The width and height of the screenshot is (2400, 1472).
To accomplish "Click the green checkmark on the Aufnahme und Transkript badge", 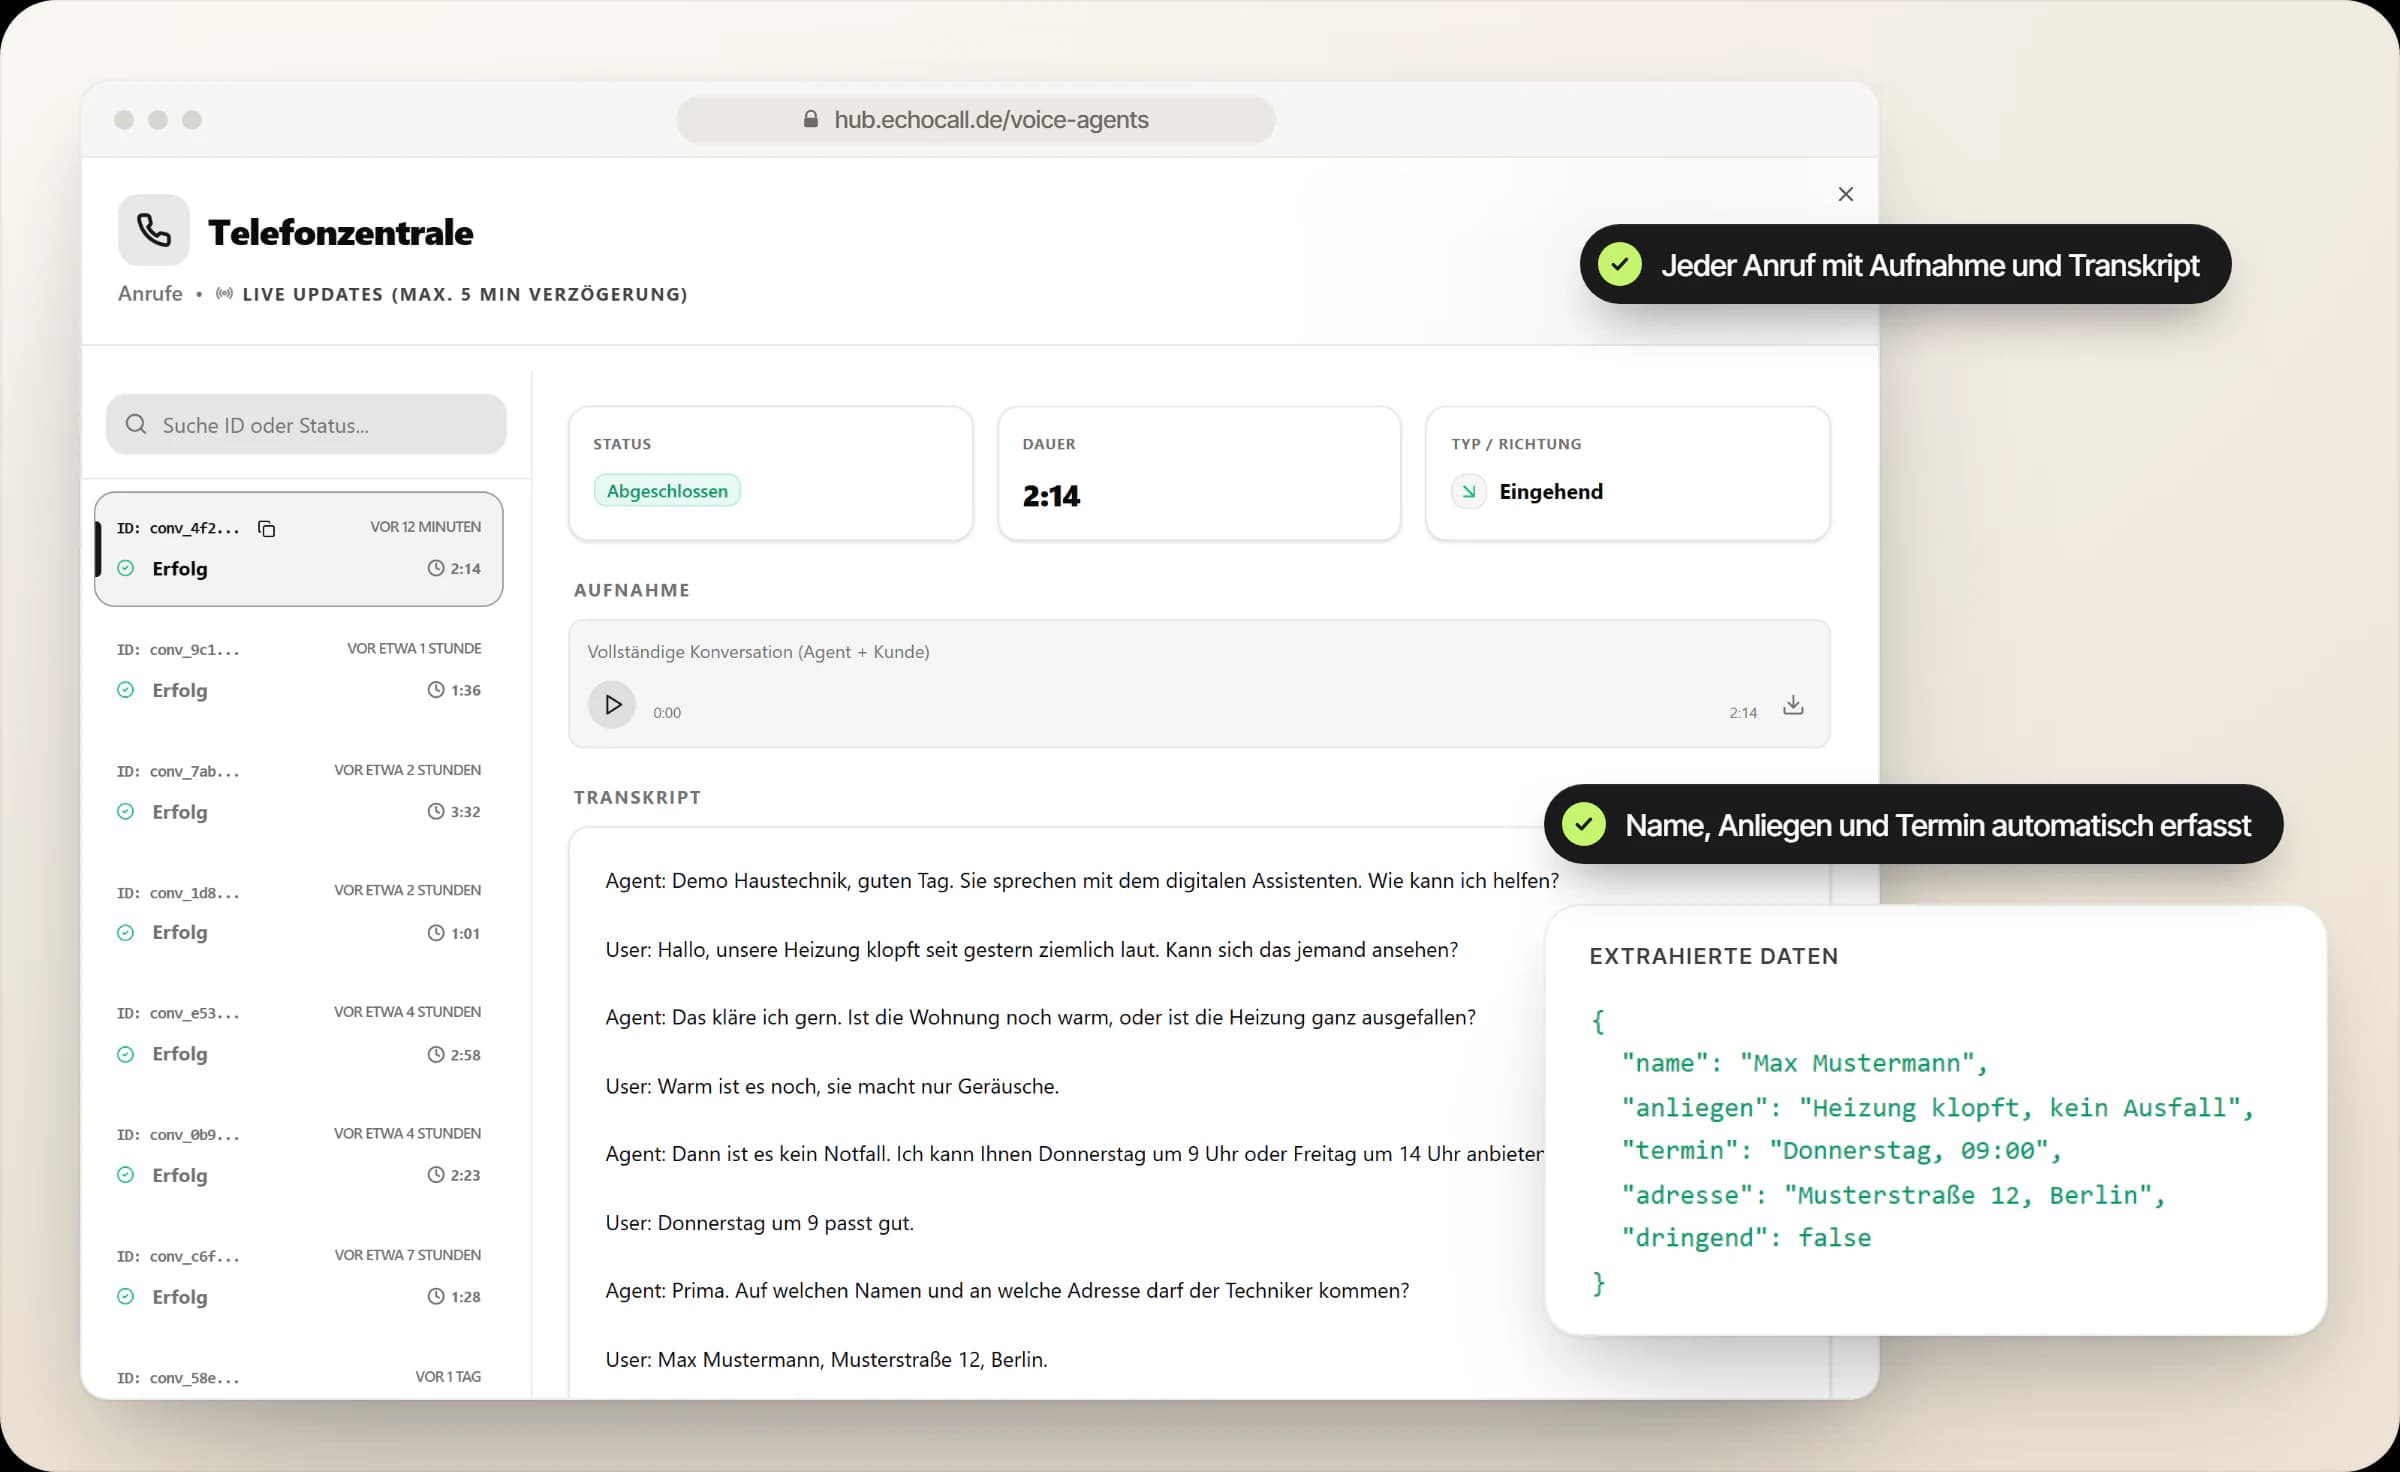I will tap(1620, 264).
